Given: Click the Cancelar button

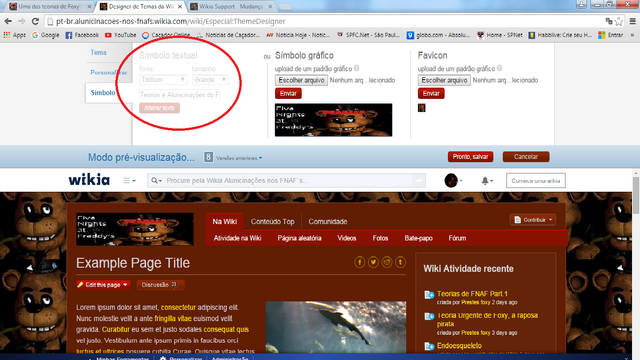Looking at the screenshot, I should coord(526,157).
